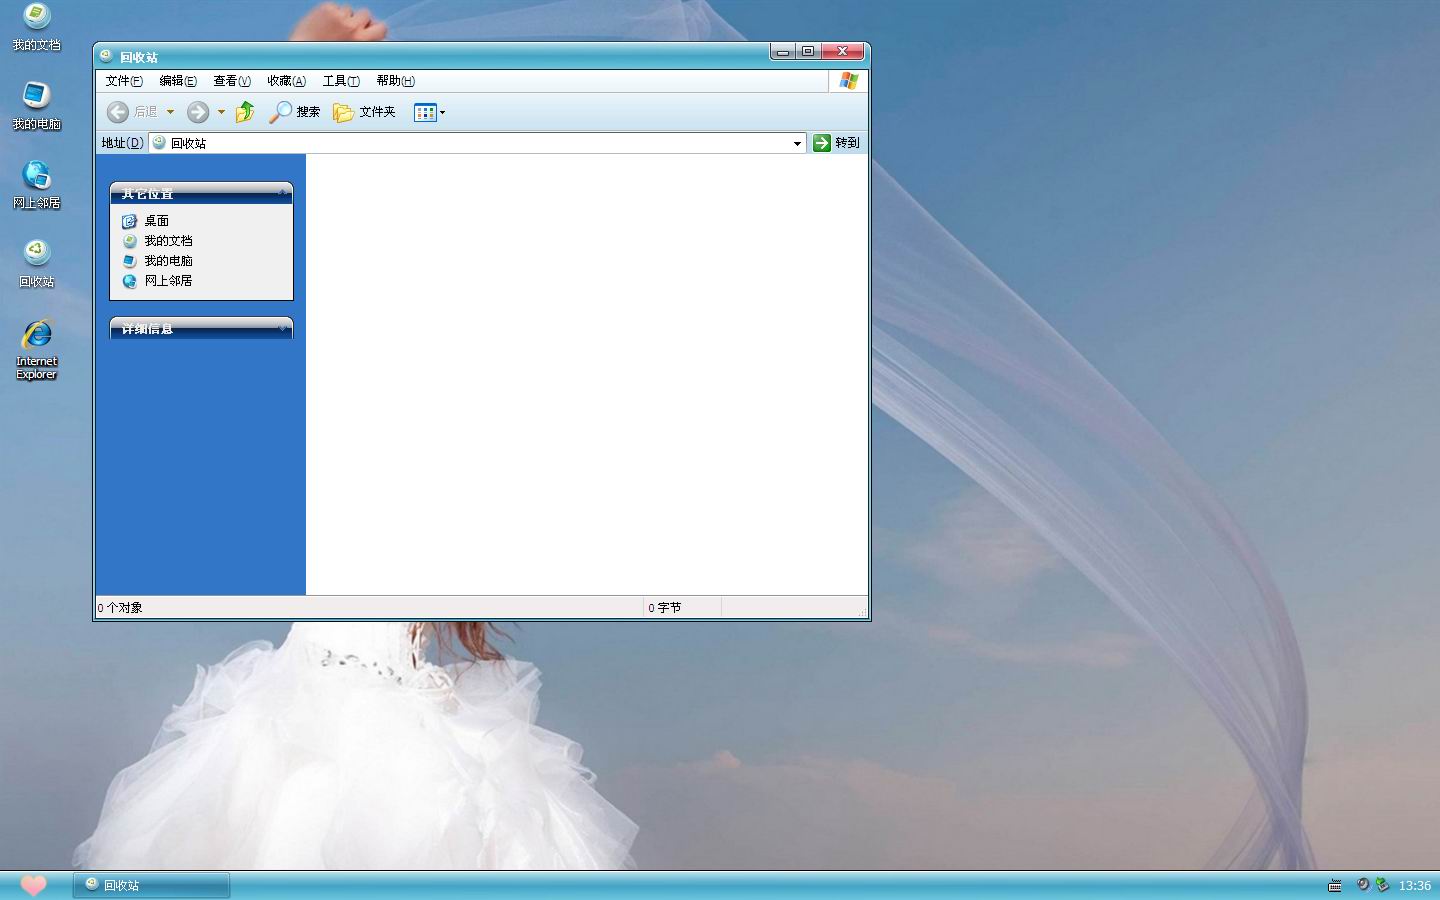This screenshot has width=1440, height=900.
Task: Go to 网上邻居 in other places
Action: 158,281
